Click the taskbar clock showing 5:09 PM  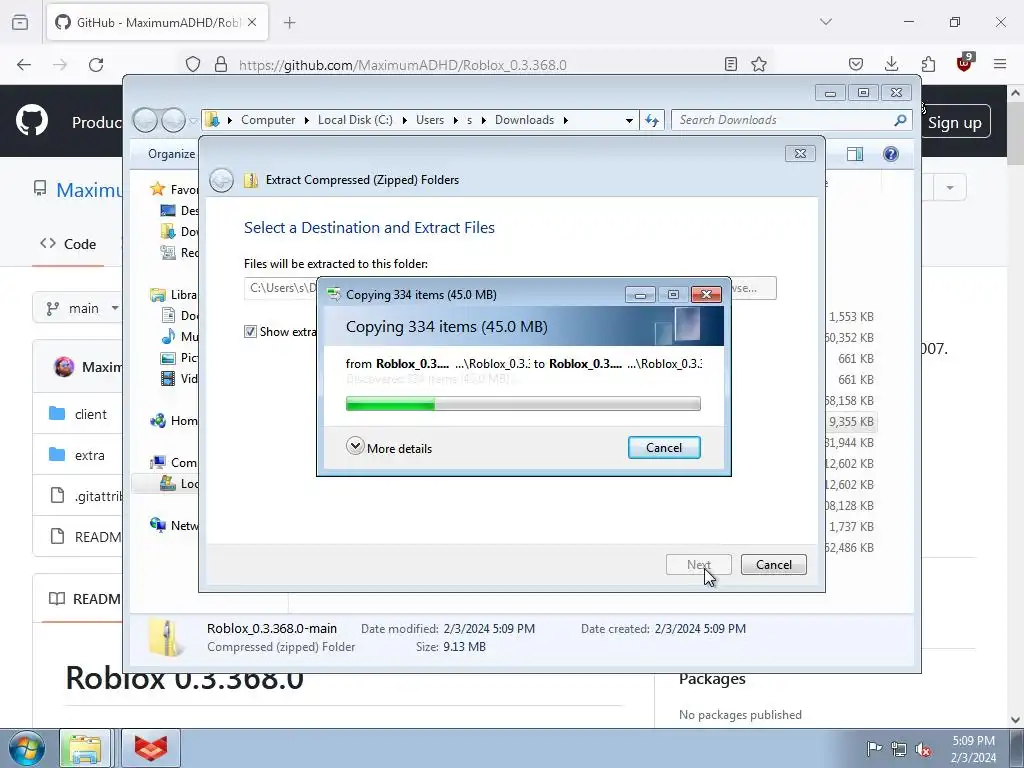coord(973,749)
